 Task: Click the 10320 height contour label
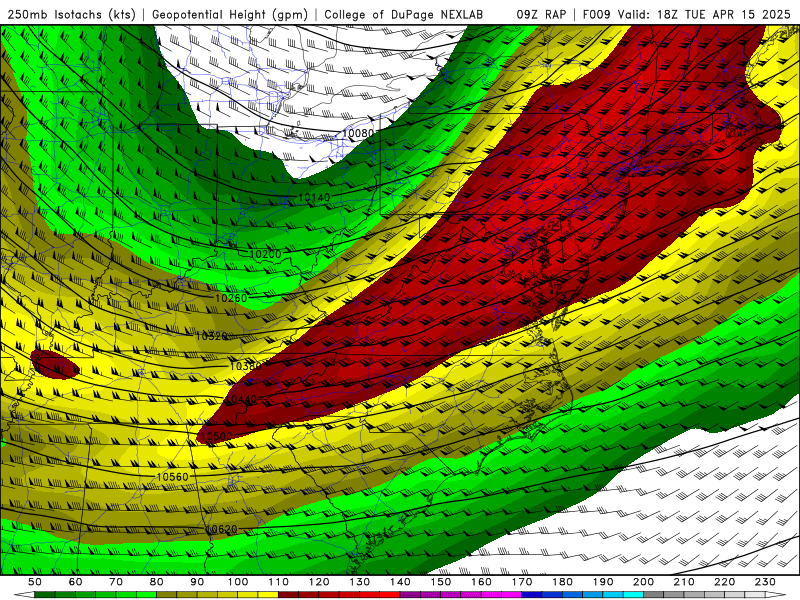point(211,336)
